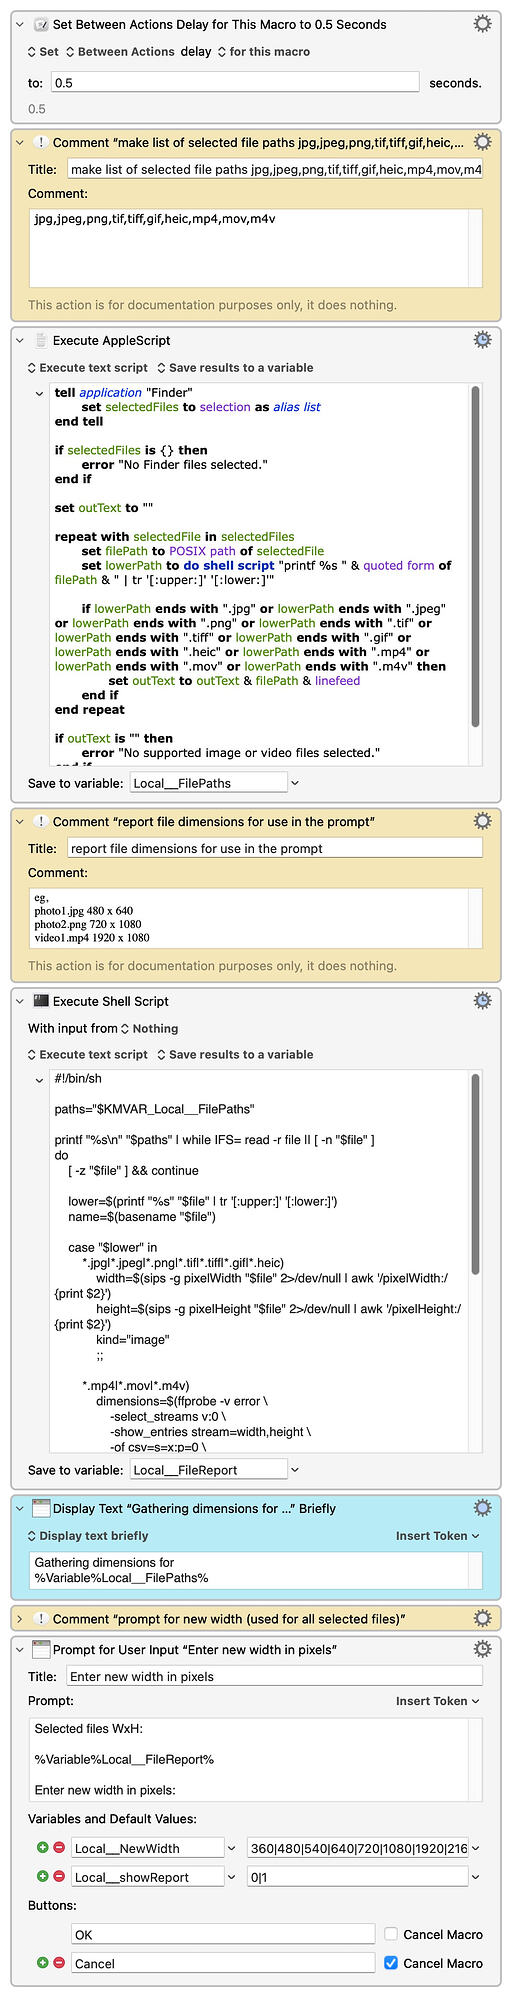512x2000 pixels.
Task: Open the "for this macro" popup menu
Action: click(264, 52)
